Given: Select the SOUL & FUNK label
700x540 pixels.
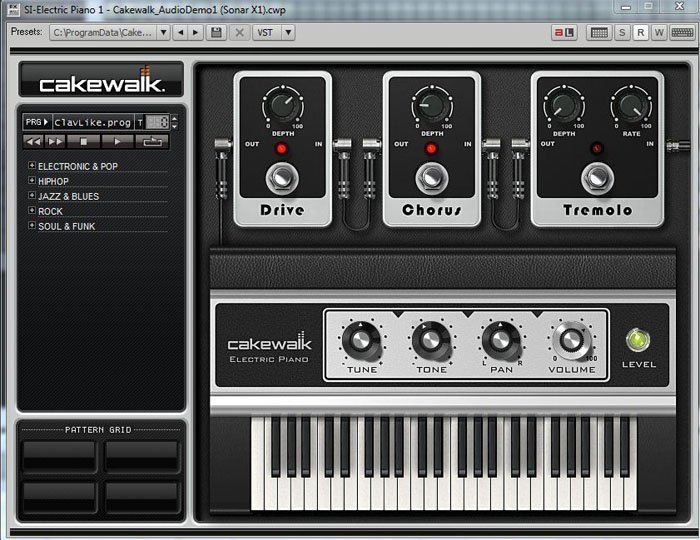Looking at the screenshot, I should click(x=67, y=226).
